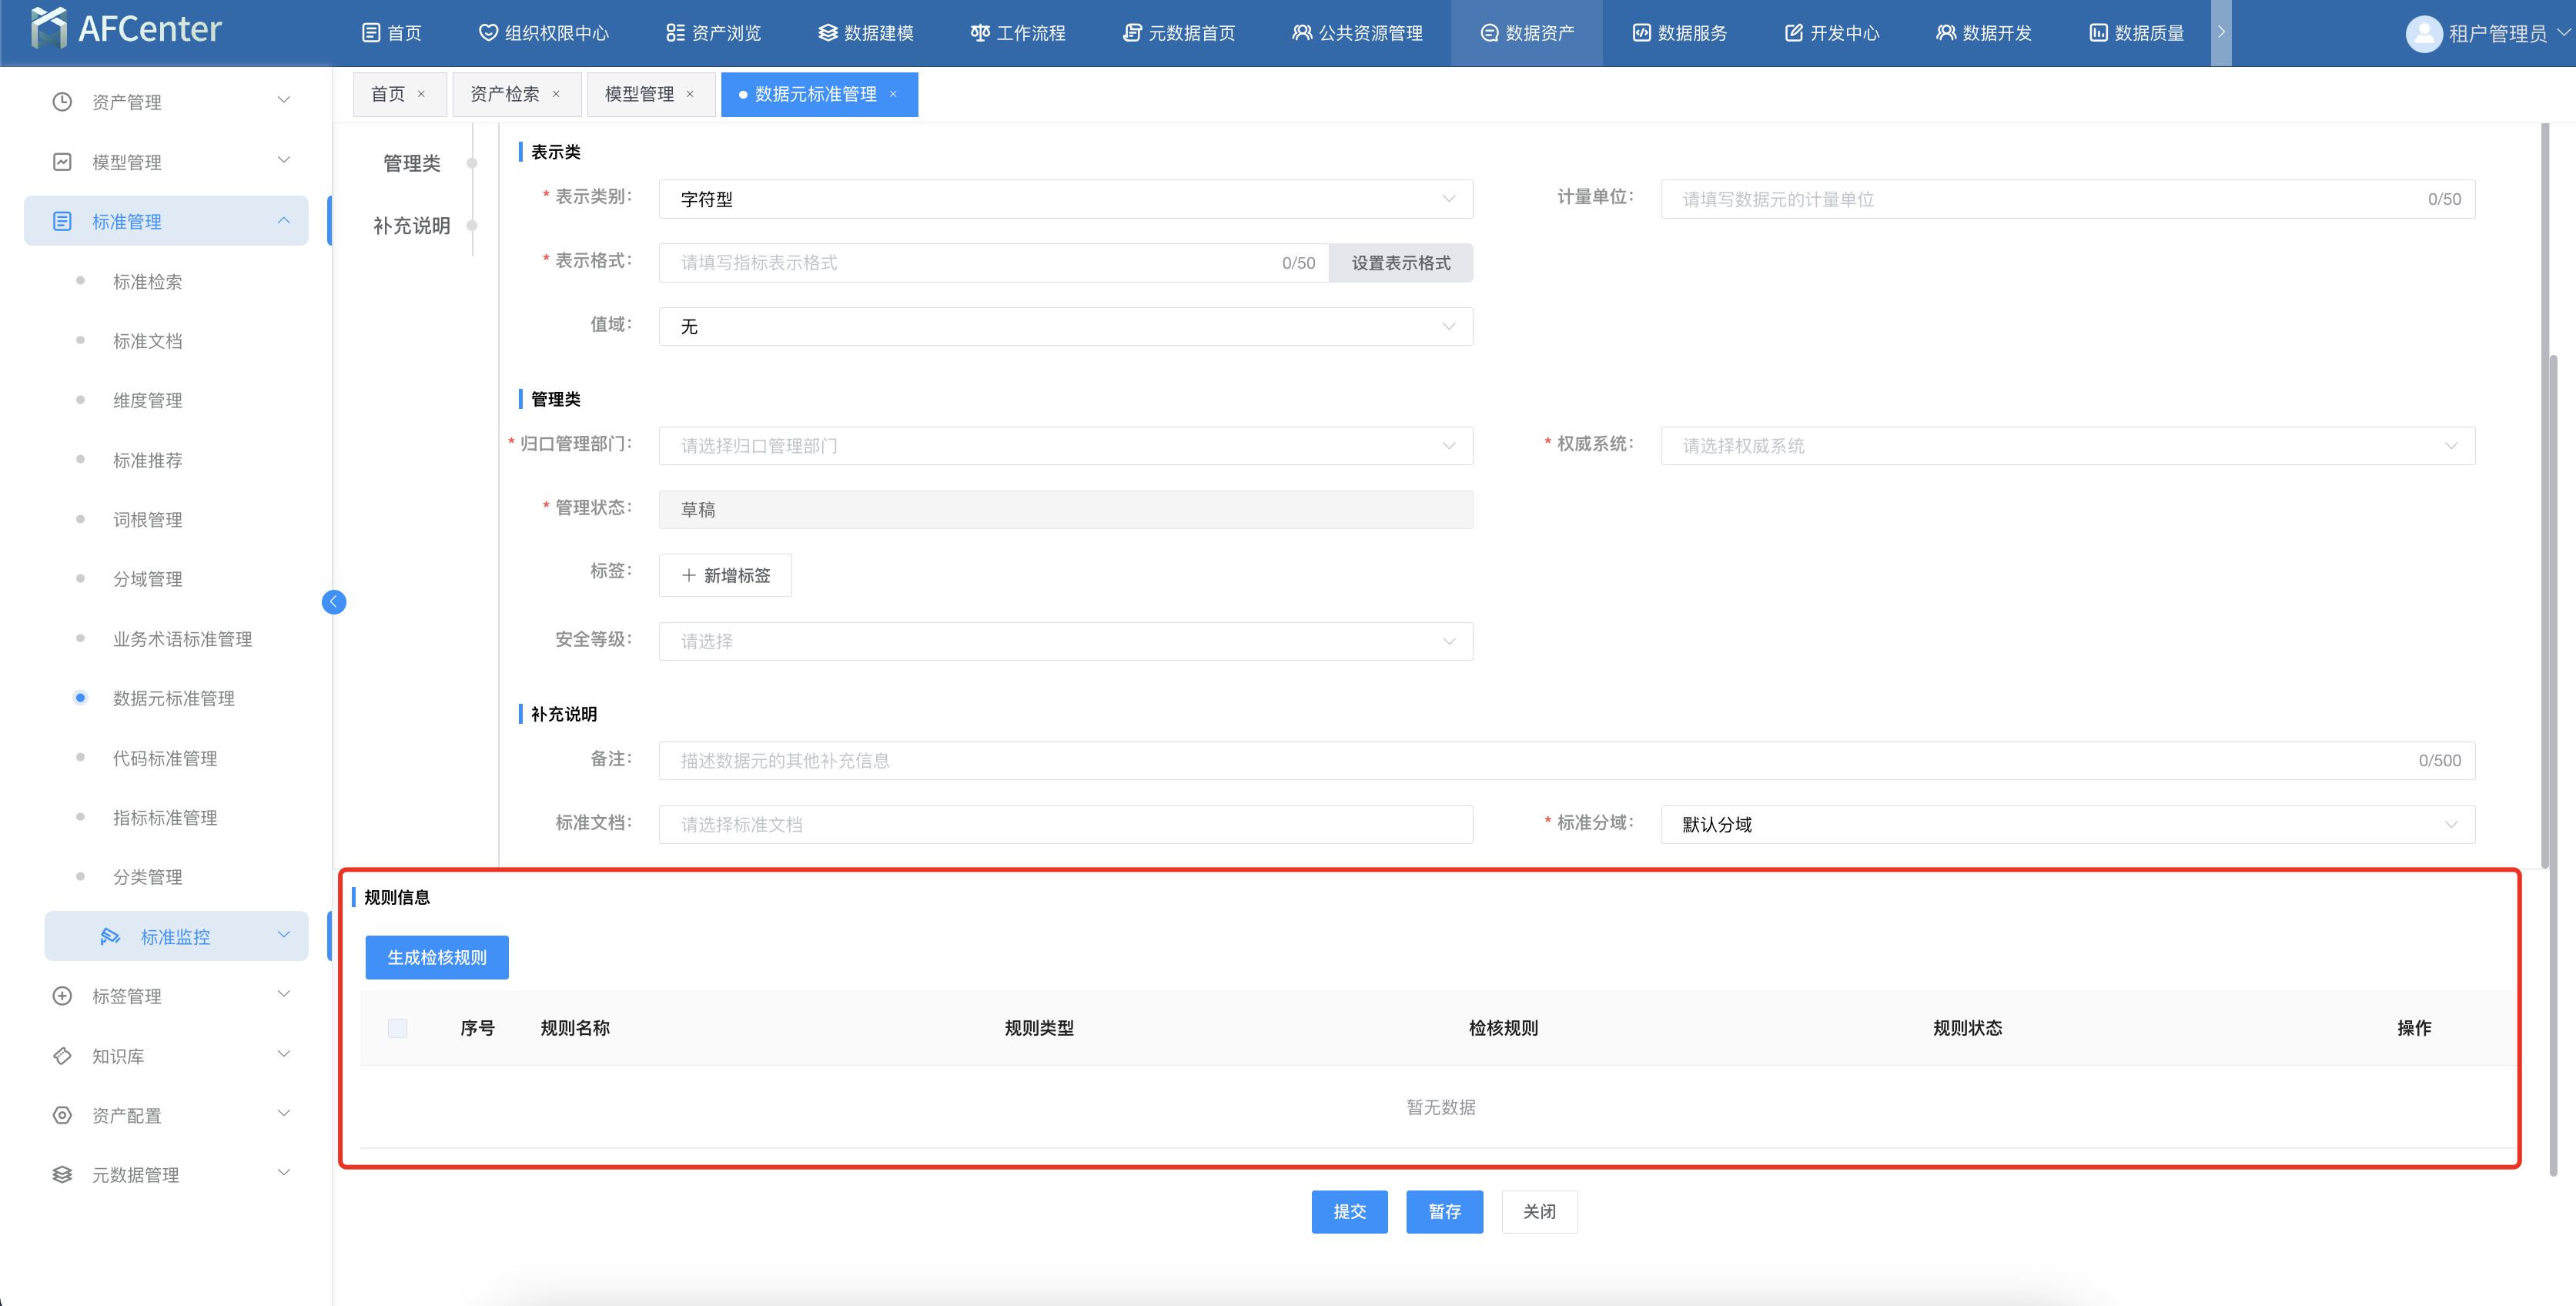Open the 租户管理员 account dropdown arrow
Viewport: 2576px width, 1306px height.
2563,32
